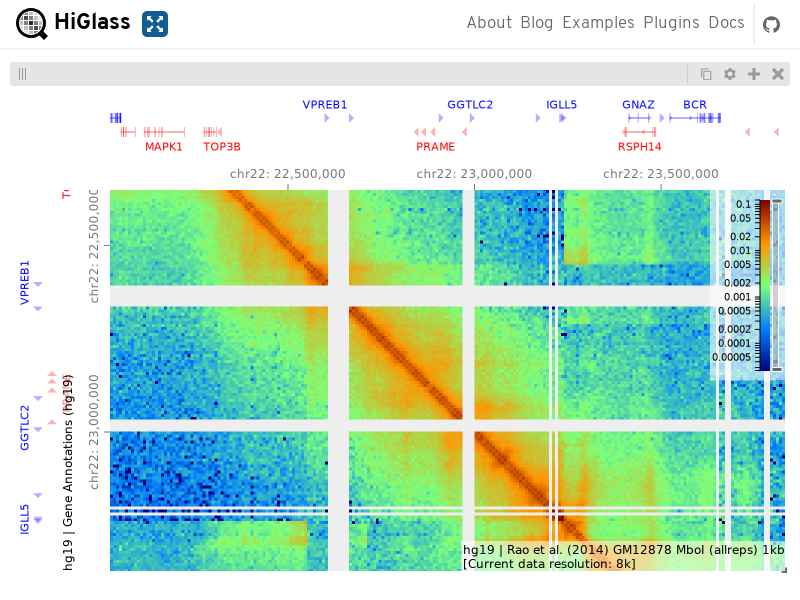Open the GitHub repository icon

pos(771,24)
